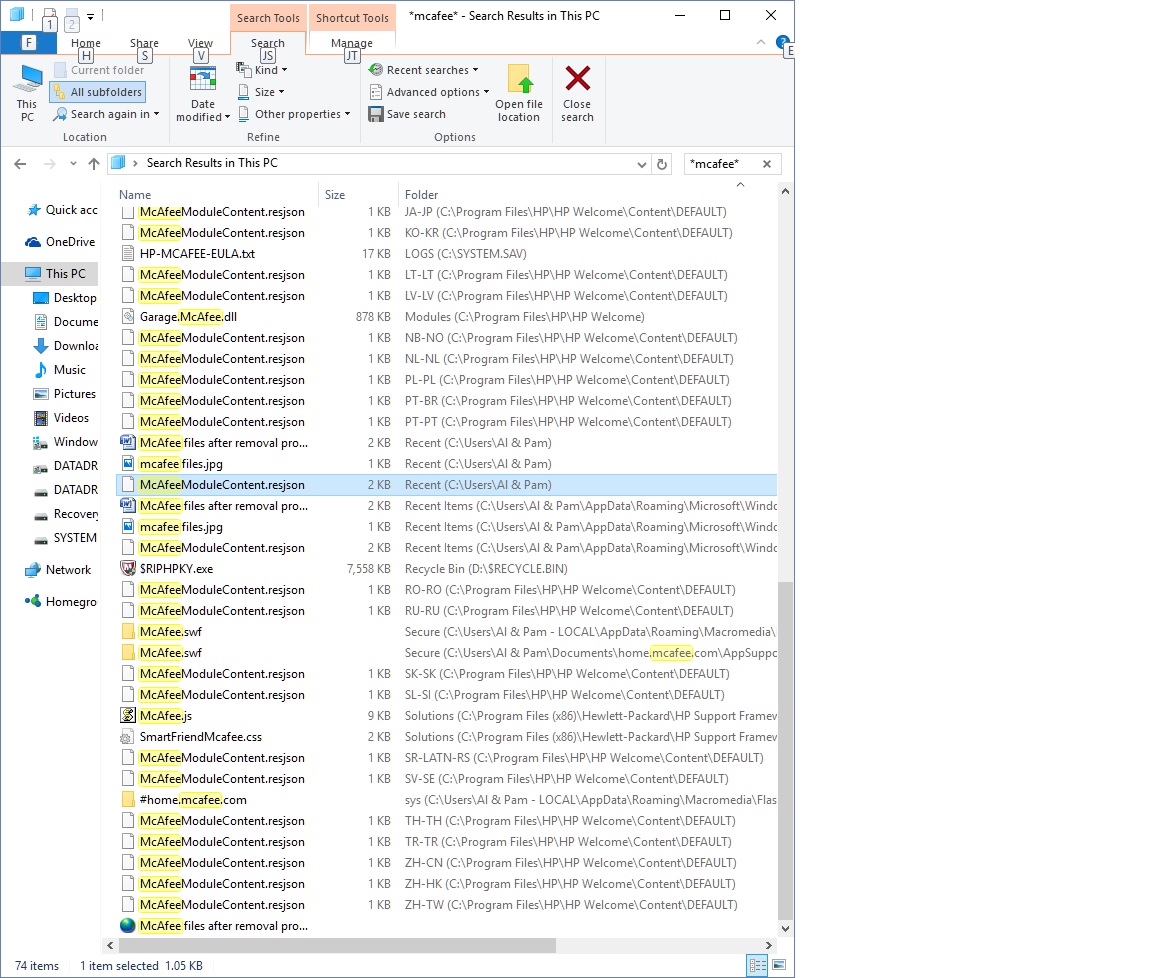Open Other properties dropdown
Viewport: 1152px width, 978px height.
coord(294,114)
